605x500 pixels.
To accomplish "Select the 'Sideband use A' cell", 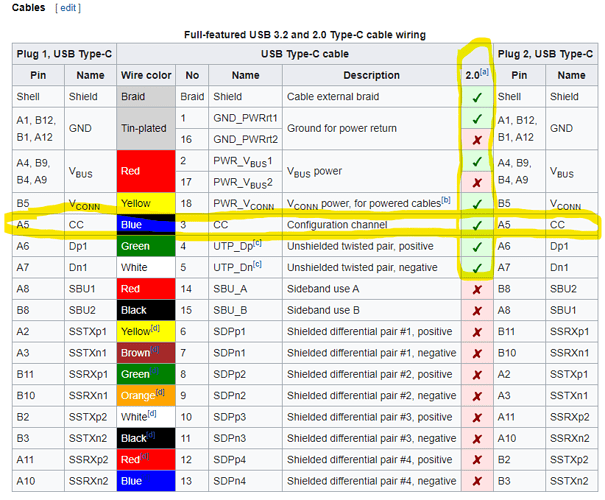I will click(372, 289).
